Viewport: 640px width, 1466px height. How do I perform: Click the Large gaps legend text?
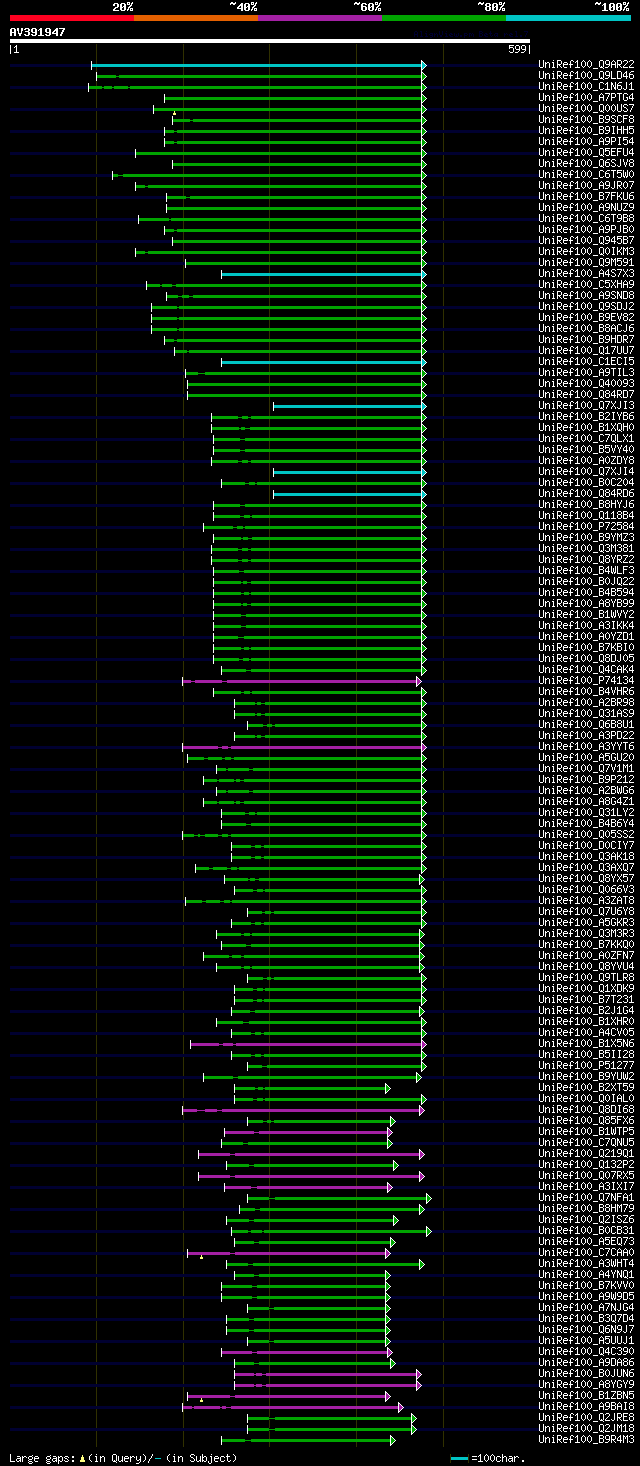pos(123,1459)
